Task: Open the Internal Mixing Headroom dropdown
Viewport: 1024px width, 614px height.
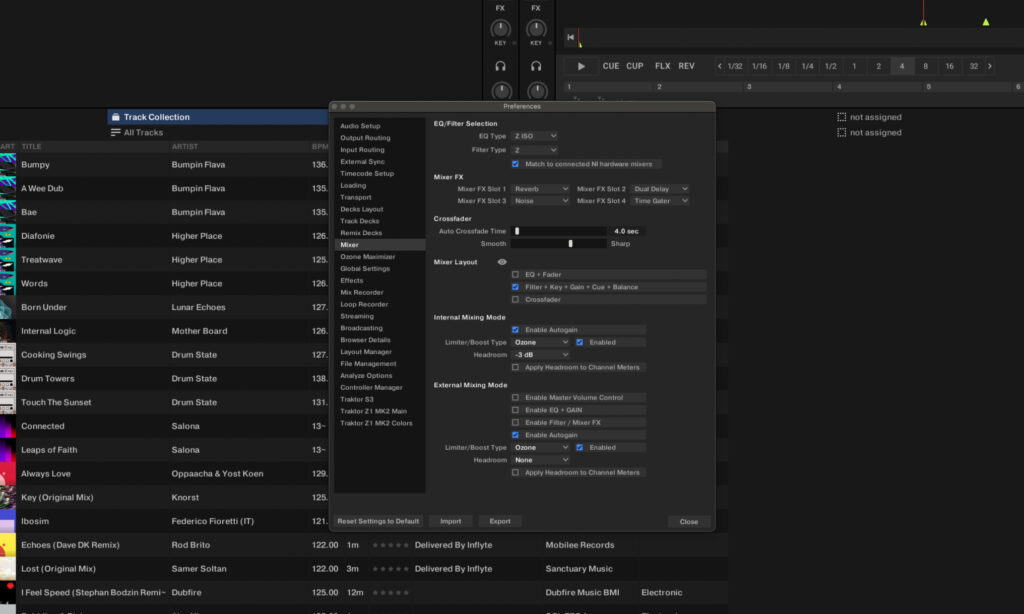Action: (540, 354)
